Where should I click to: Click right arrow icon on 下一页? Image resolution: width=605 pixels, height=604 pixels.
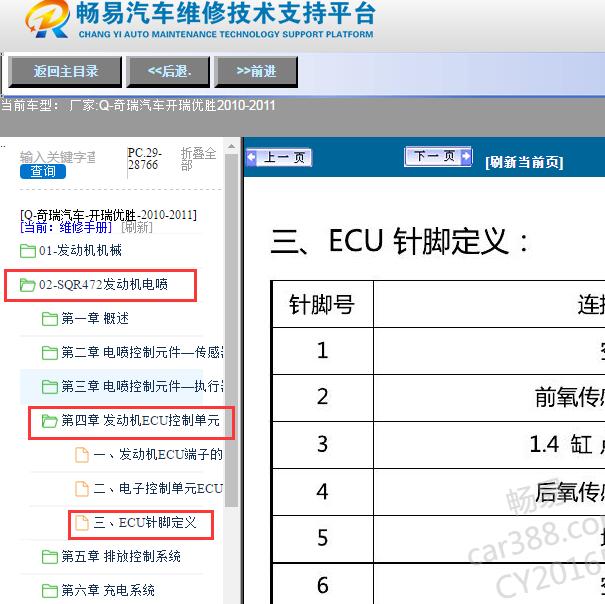(x=466, y=156)
